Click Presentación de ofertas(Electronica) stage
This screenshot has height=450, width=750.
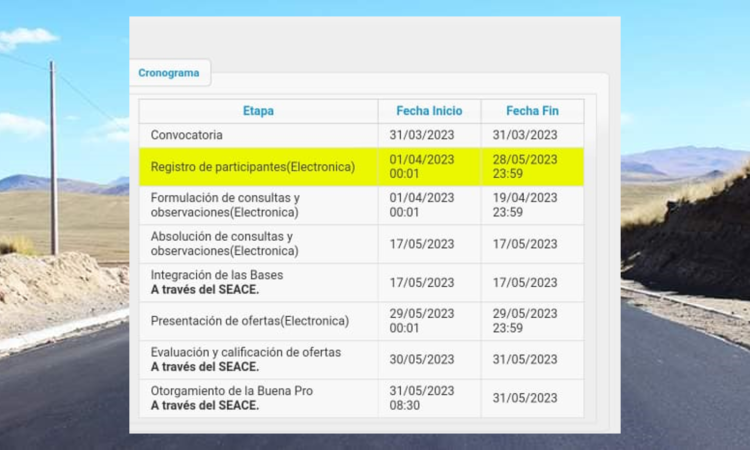click(x=249, y=321)
